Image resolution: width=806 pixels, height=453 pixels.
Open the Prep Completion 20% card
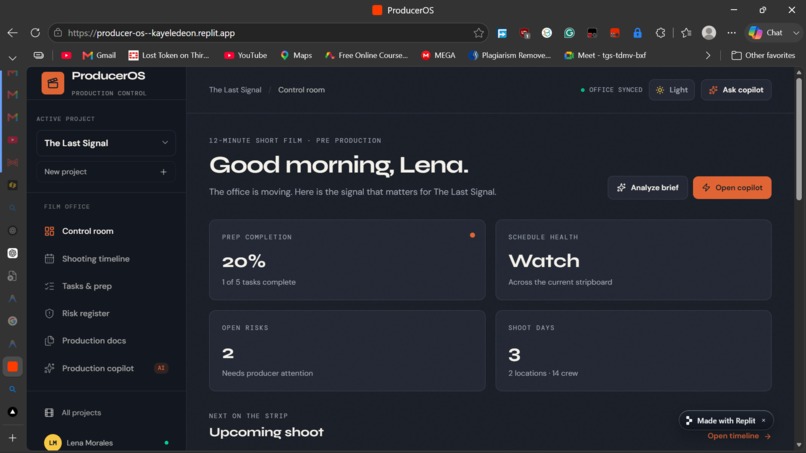coord(347,260)
